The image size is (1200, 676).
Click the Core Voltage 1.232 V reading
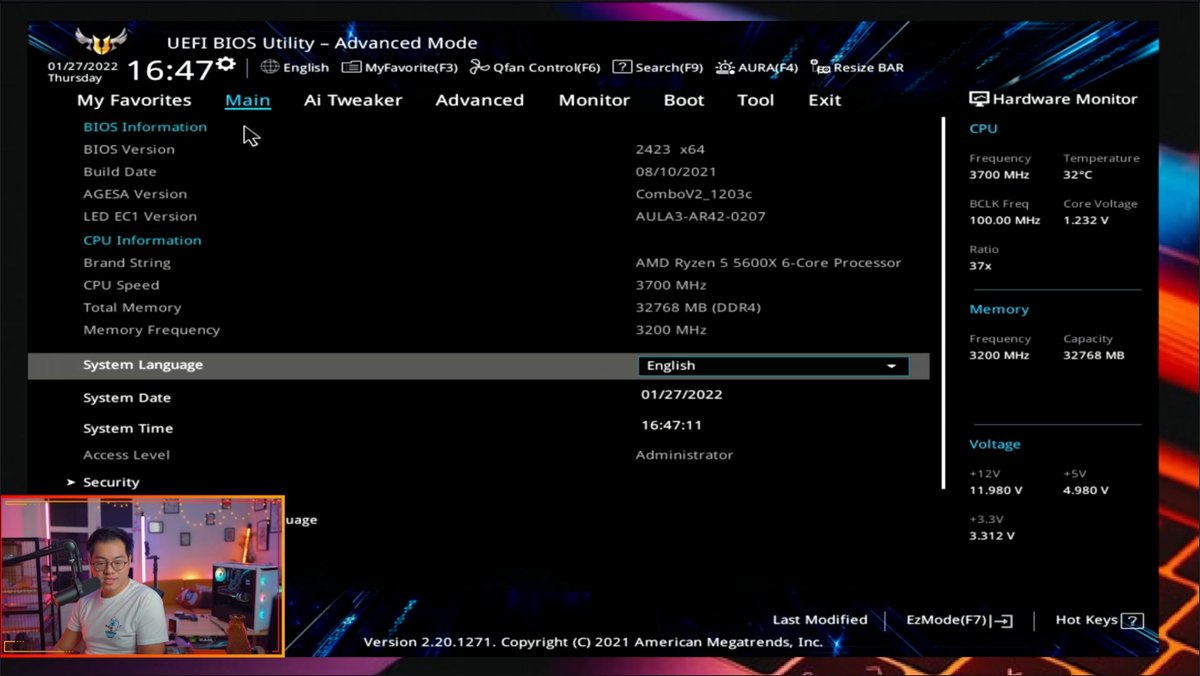click(x=1086, y=220)
